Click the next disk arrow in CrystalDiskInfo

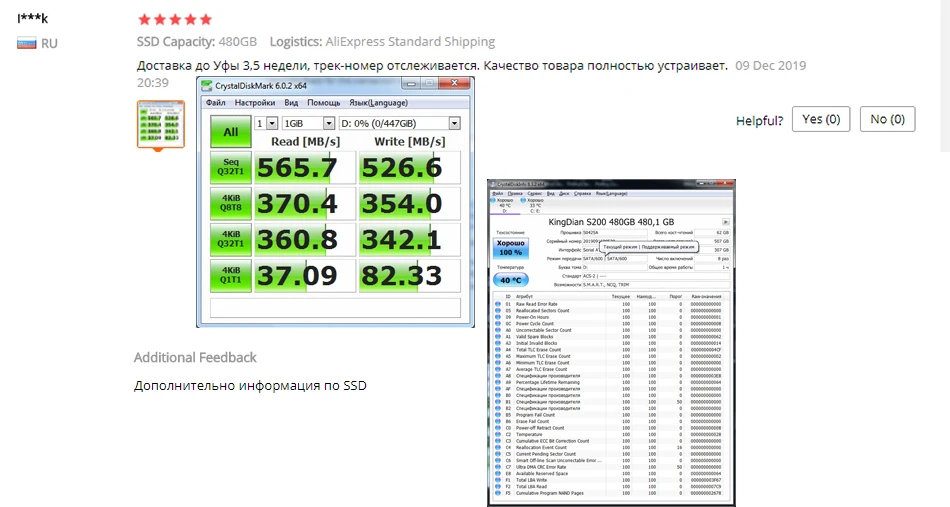[725, 222]
